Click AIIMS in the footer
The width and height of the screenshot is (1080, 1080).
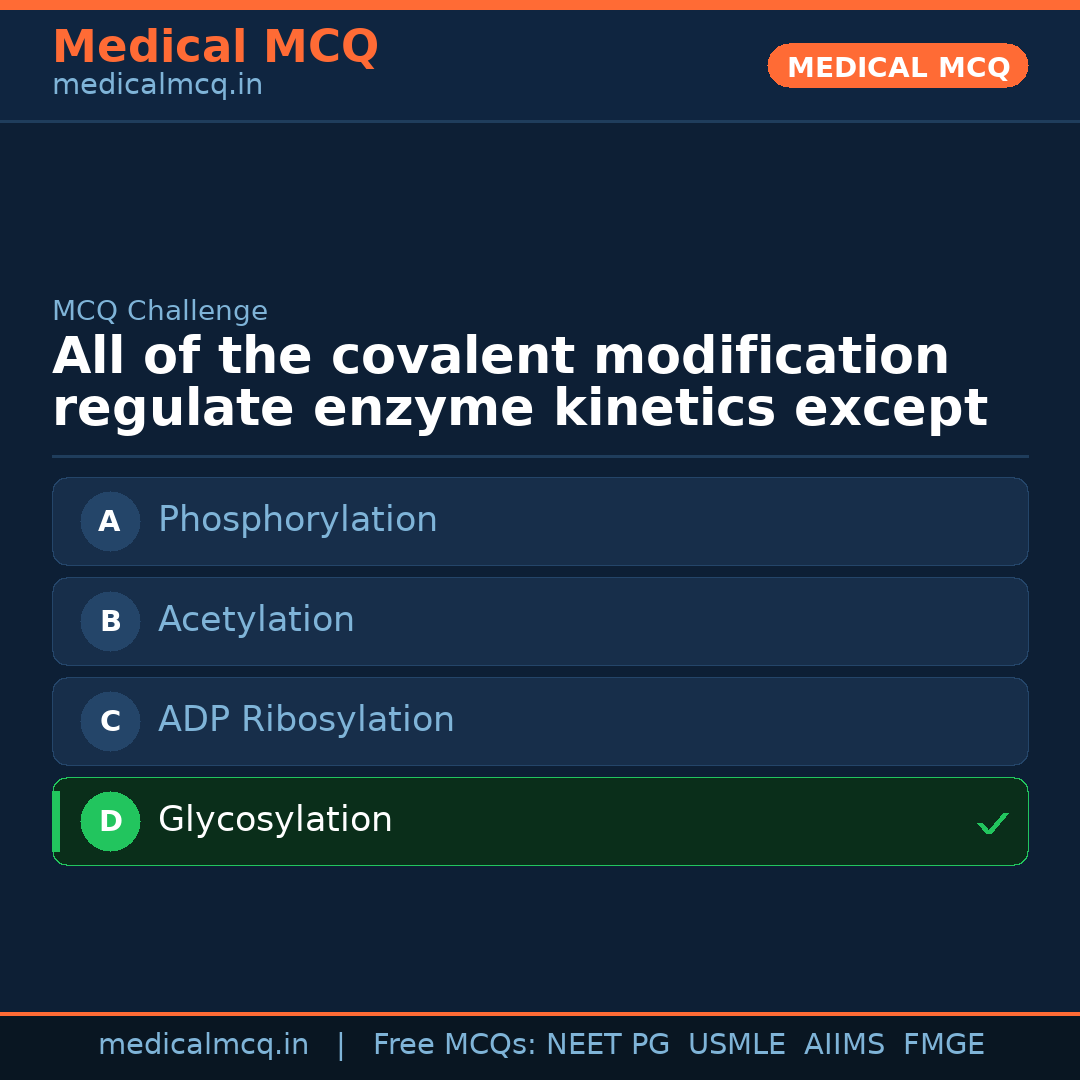(x=844, y=1045)
